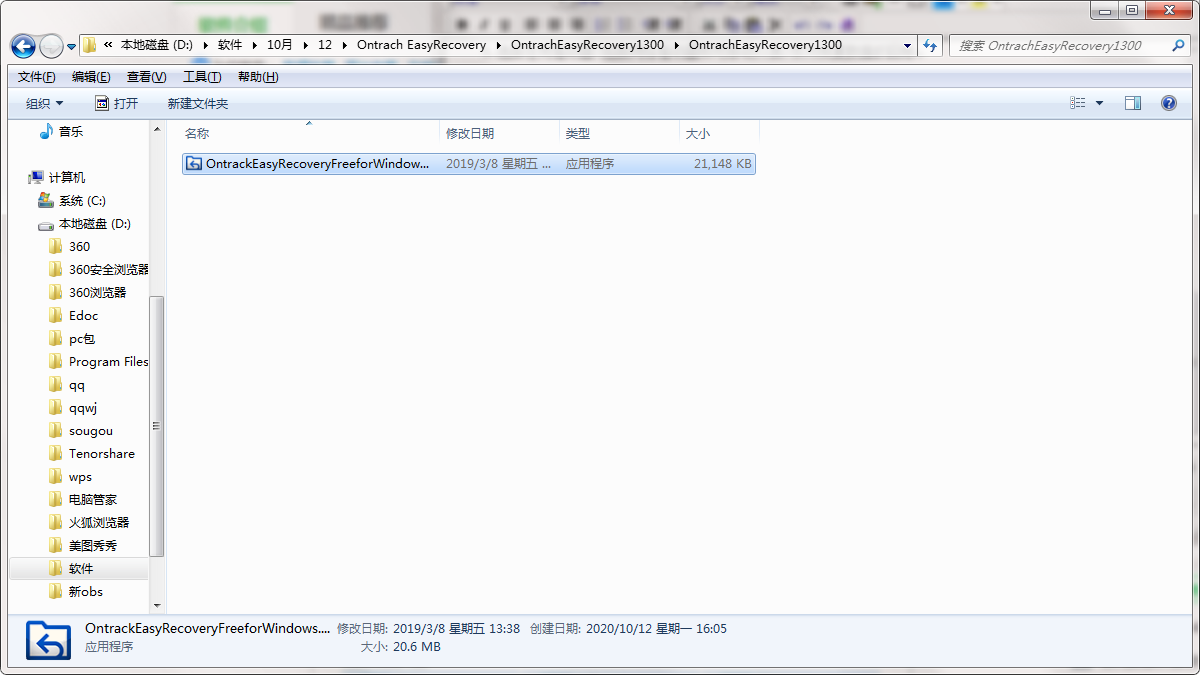The height and width of the screenshot is (675, 1200).
Task: Click the Back navigation arrow
Action: click(x=23, y=46)
